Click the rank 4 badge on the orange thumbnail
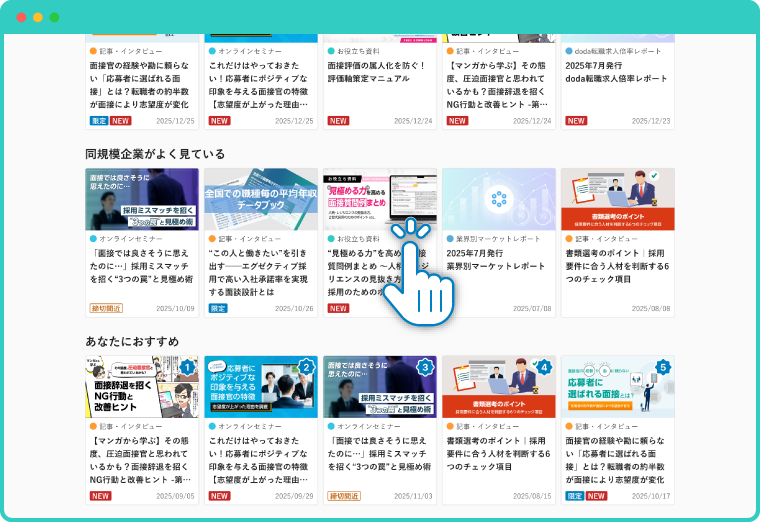Screen dimensions: 760x522 (544, 368)
